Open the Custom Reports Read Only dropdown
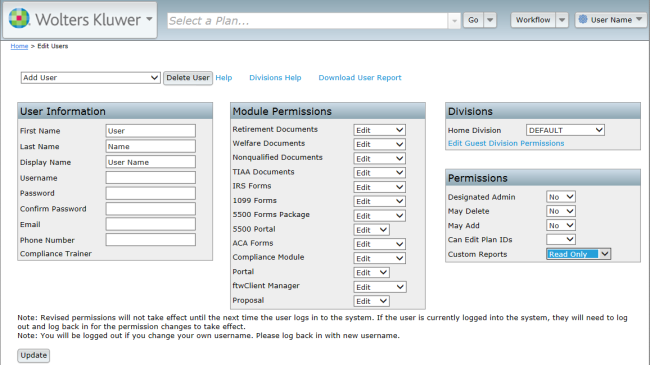 [579, 254]
